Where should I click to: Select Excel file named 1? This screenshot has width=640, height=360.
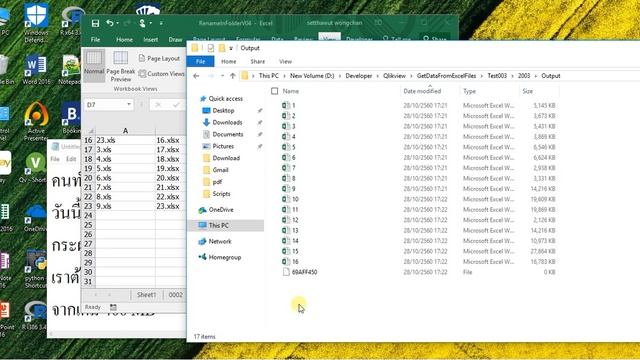[289, 105]
